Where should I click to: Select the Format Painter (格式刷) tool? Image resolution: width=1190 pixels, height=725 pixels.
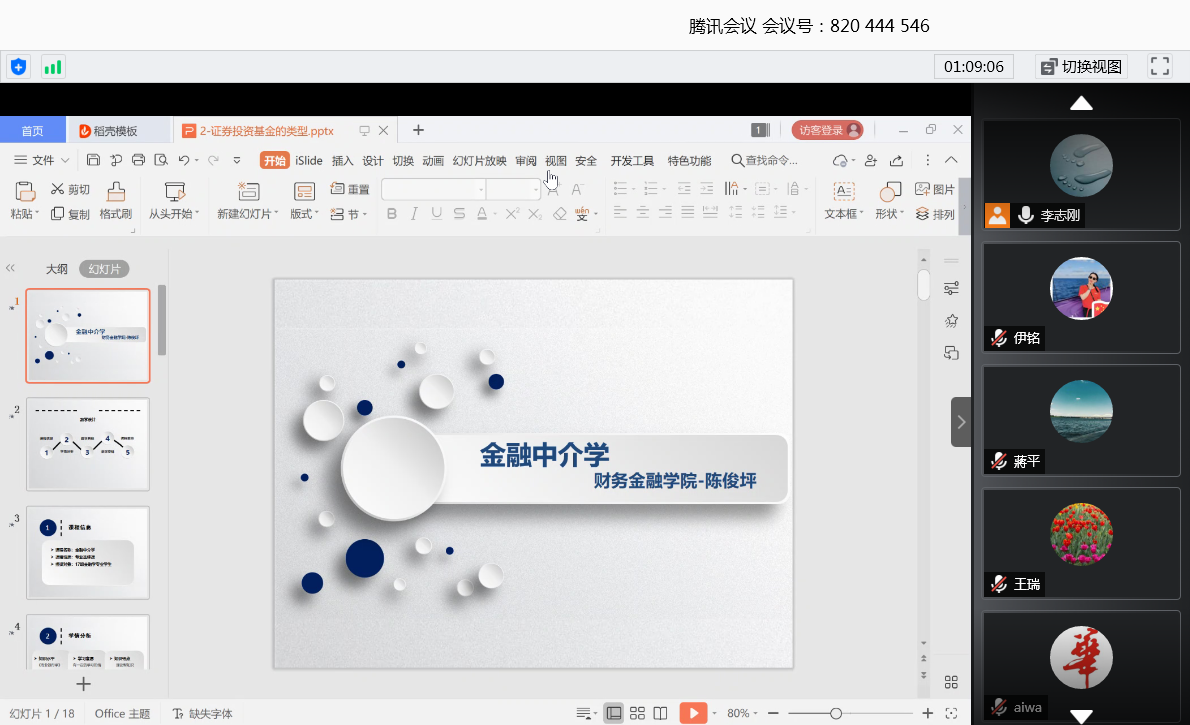(x=115, y=197)
